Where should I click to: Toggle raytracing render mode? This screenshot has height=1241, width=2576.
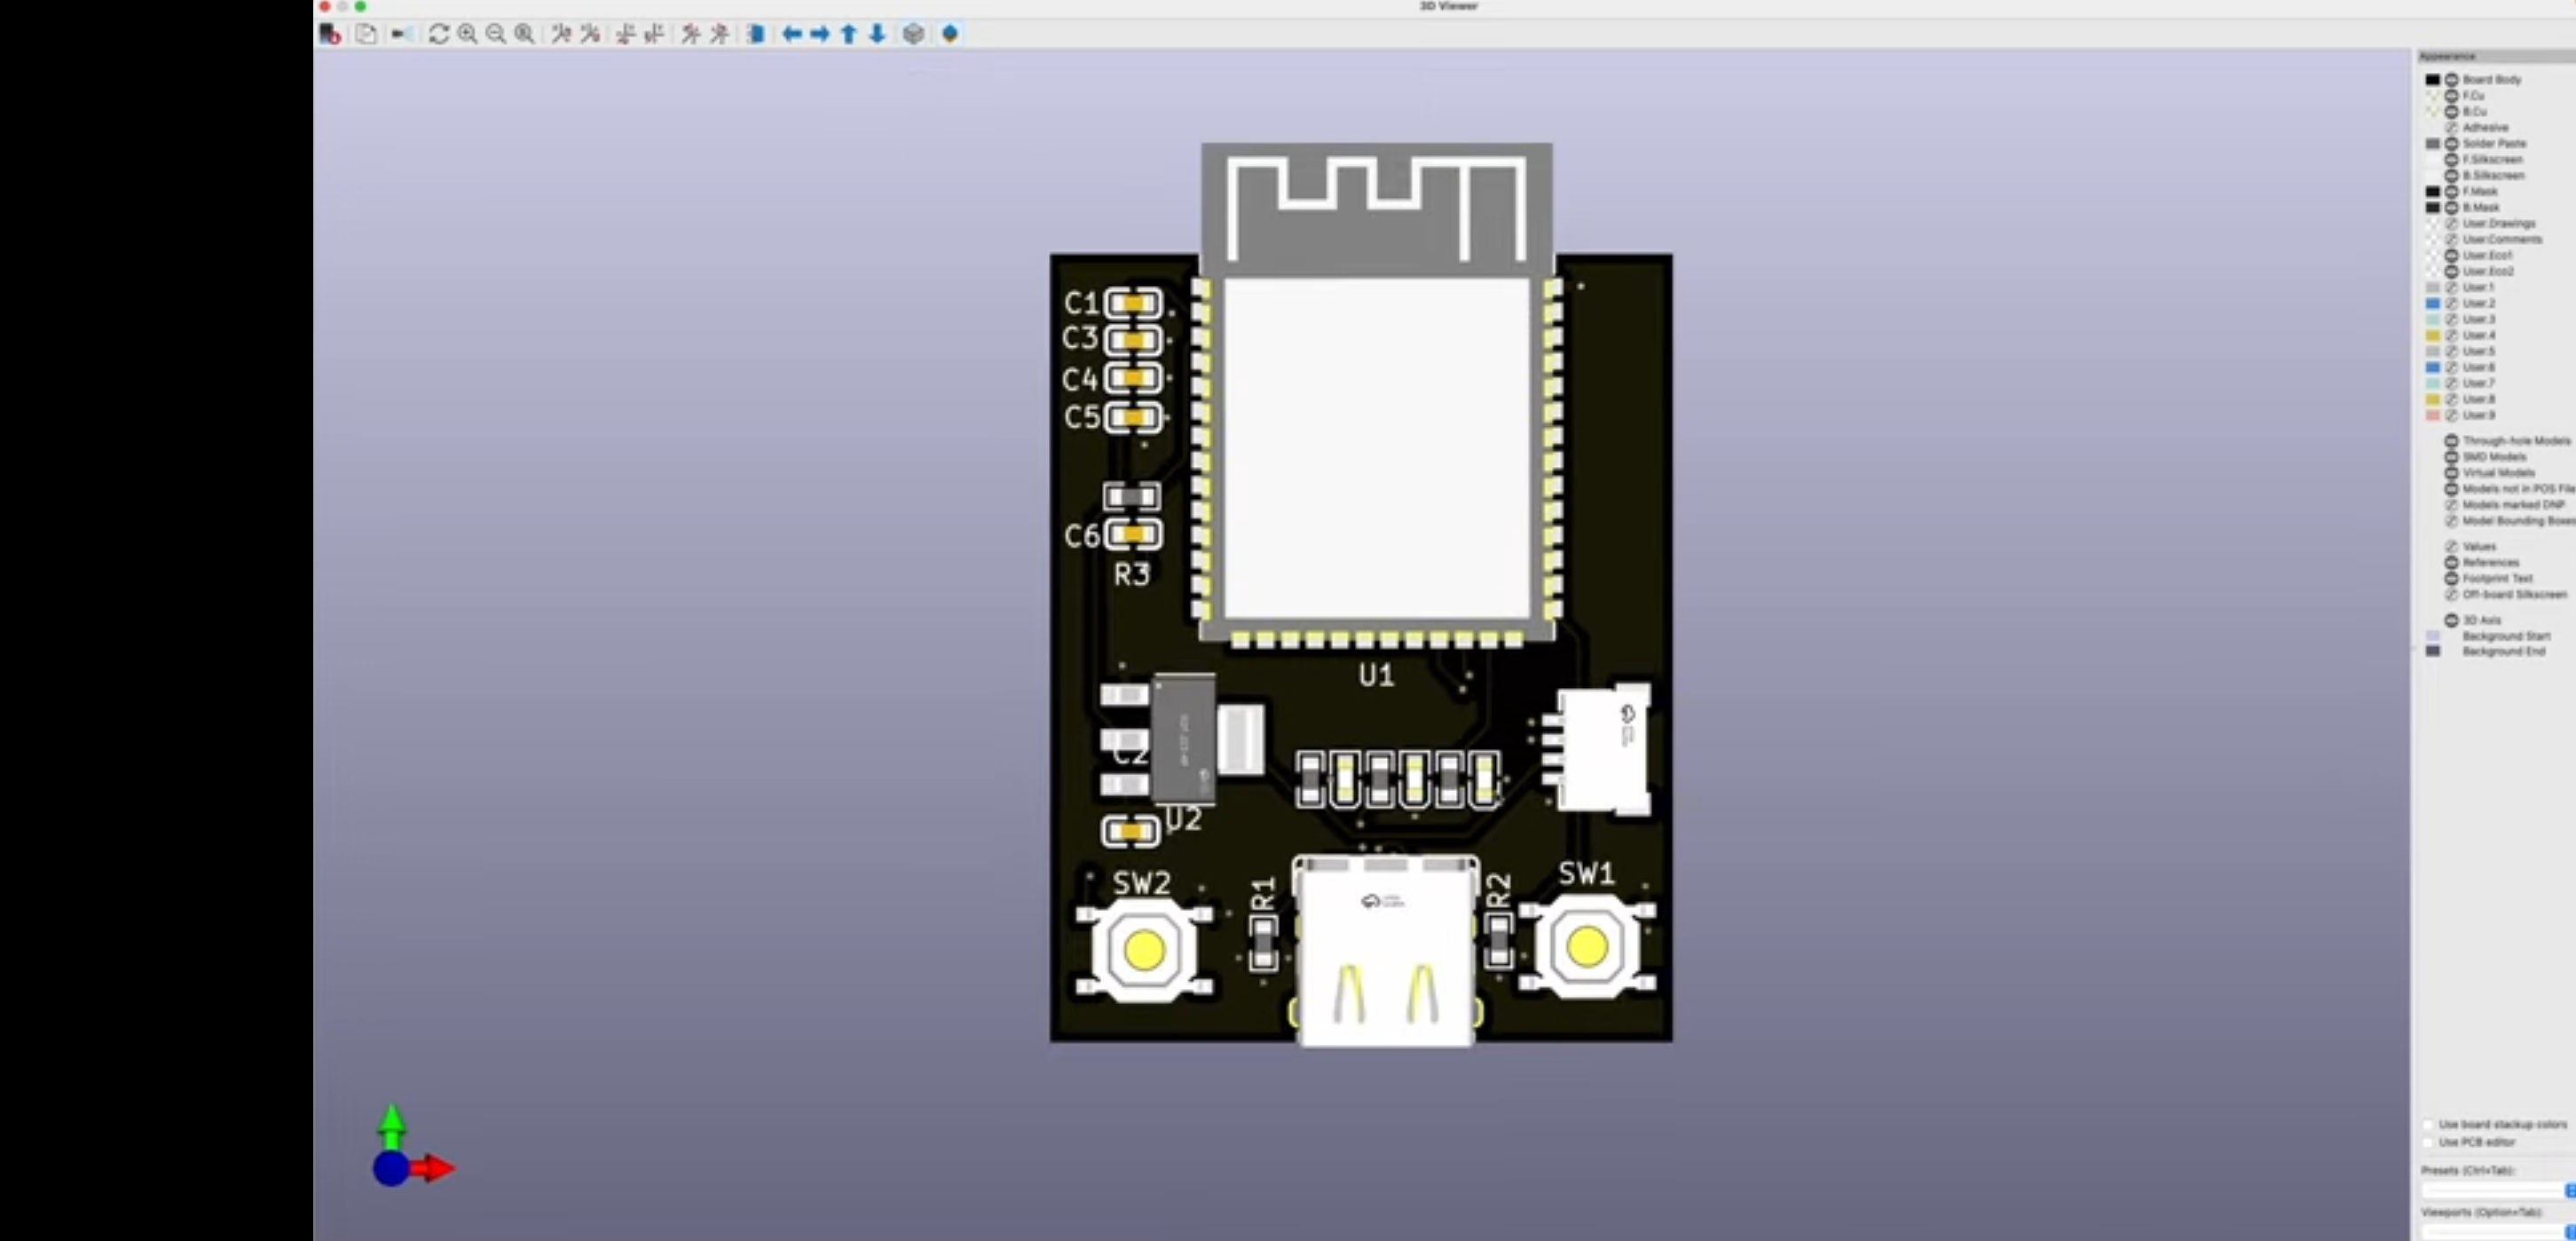[401, 34]
